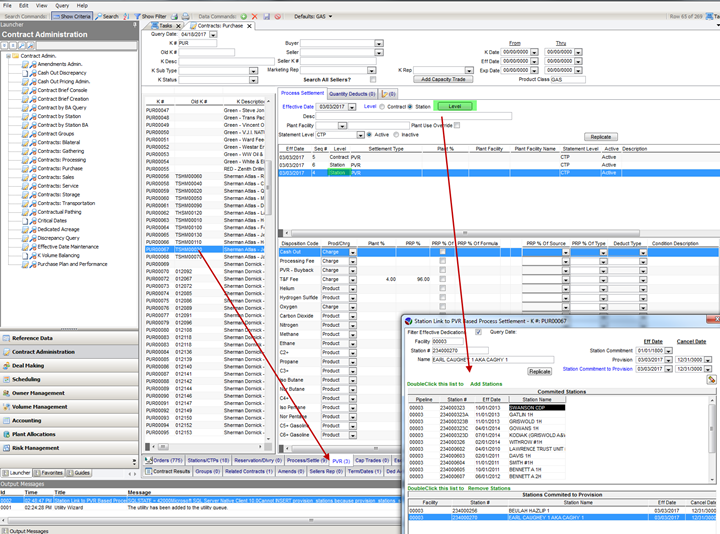Click the red X delete data command
This screenshot has width=720, height=534.
click(254, 17)
